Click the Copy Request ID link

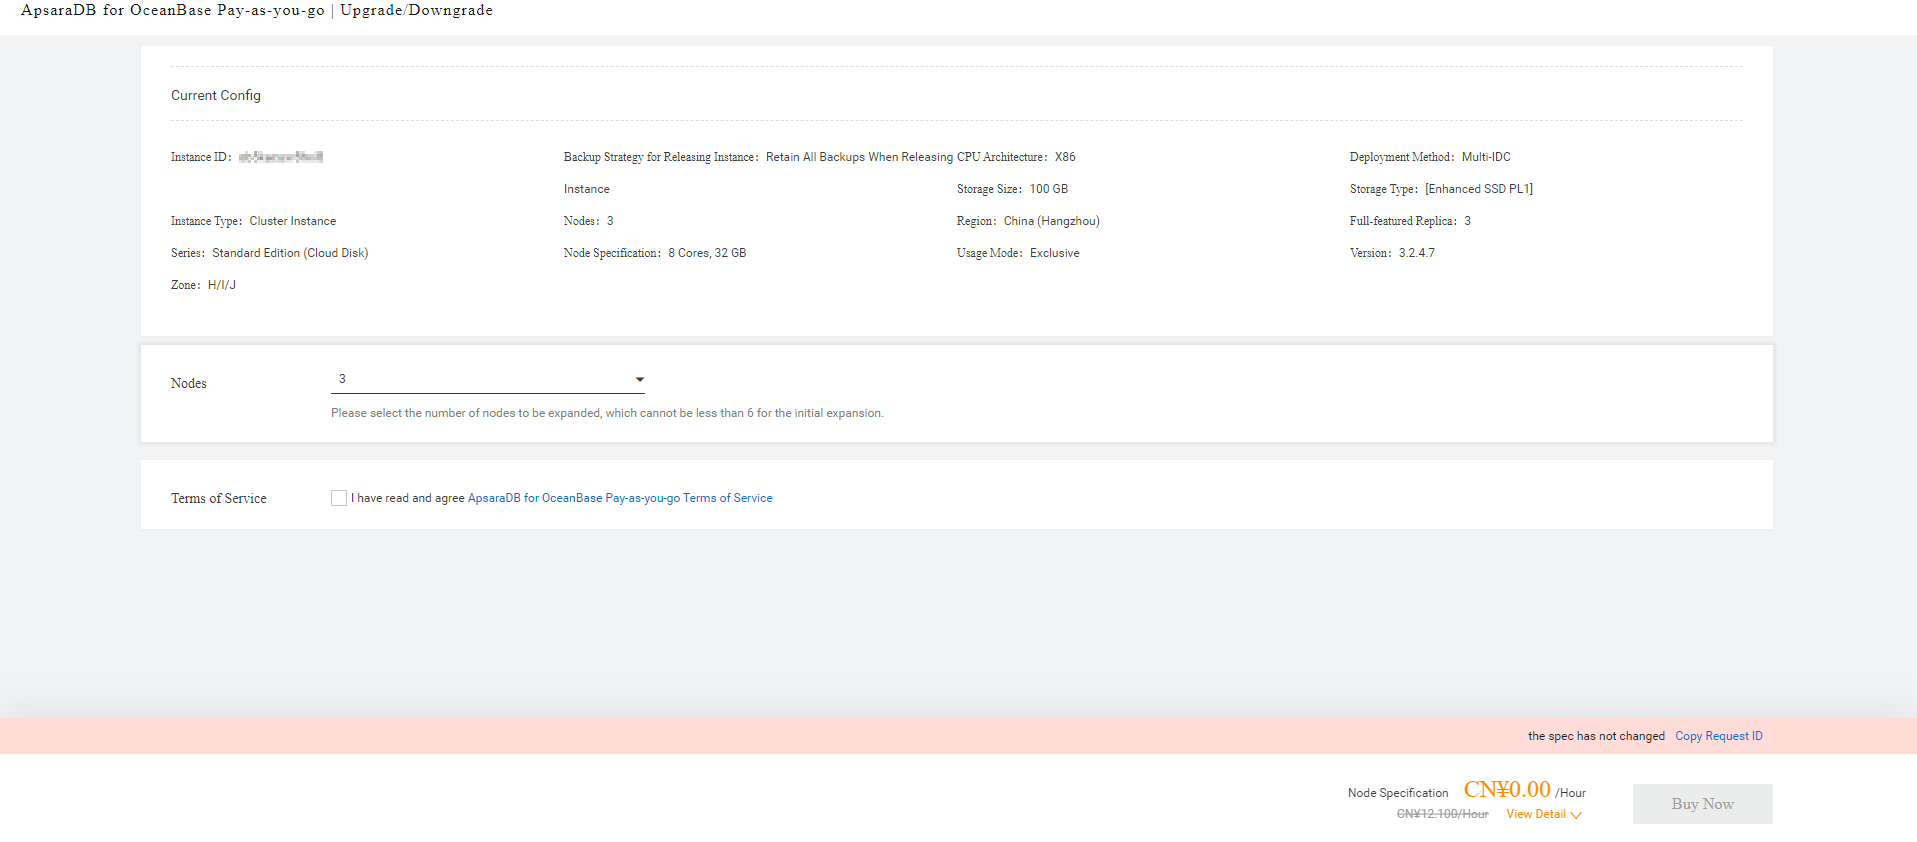[x=1719, y=736]
